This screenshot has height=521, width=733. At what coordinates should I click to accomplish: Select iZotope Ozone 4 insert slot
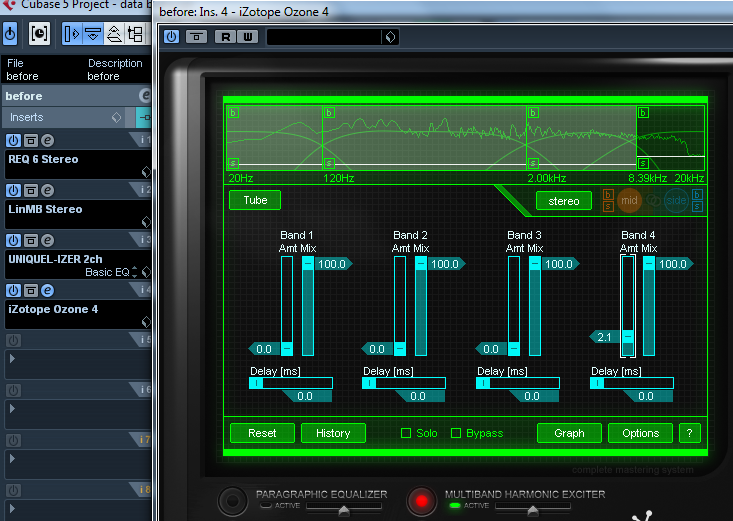pyautogui.click(x=78, y=314)
